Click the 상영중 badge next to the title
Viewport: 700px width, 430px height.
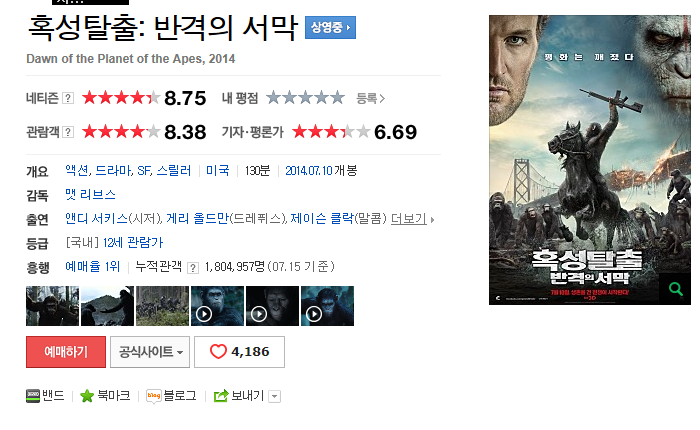point(330,28)
